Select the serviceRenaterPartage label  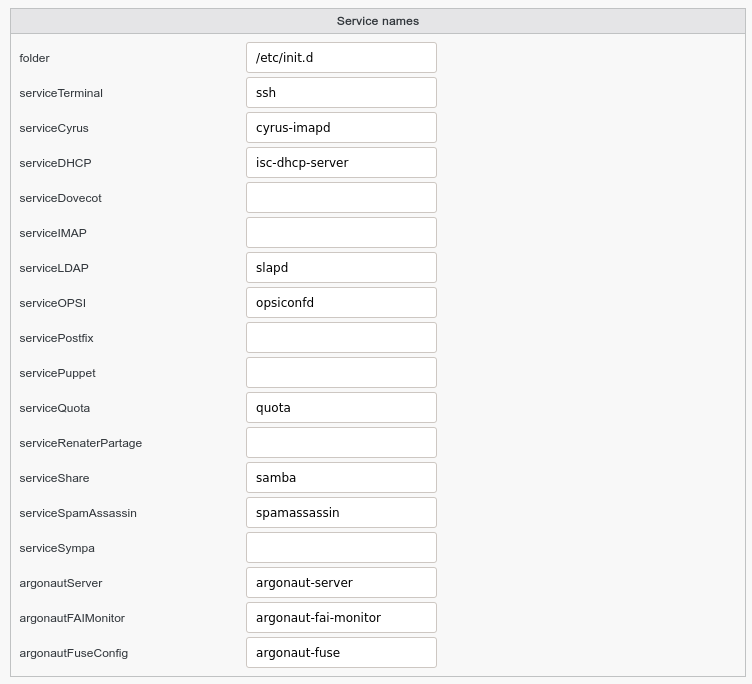(81, 443)
